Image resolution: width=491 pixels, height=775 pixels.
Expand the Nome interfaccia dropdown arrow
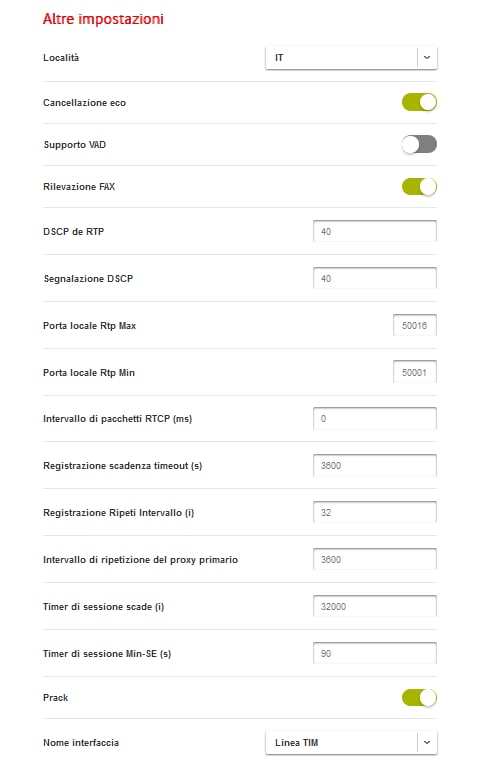pyautogui.click(x=427, y=742)
